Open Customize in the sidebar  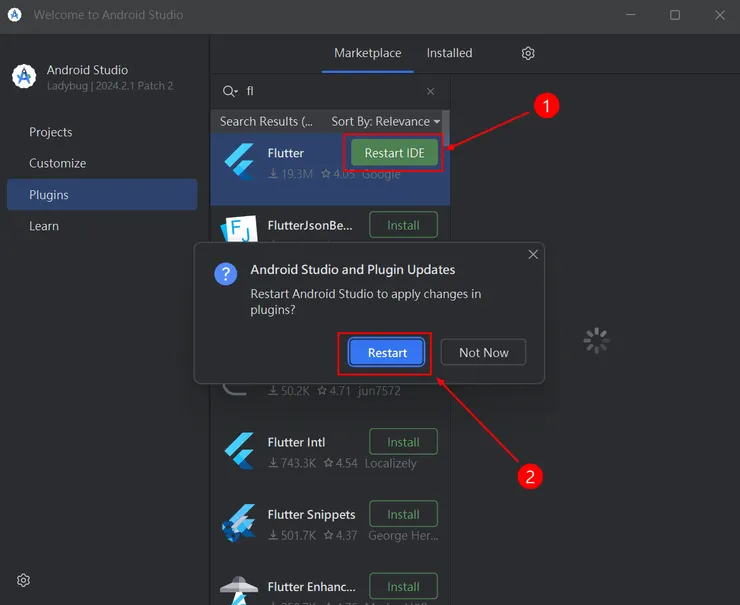click(x=58, y=163)
